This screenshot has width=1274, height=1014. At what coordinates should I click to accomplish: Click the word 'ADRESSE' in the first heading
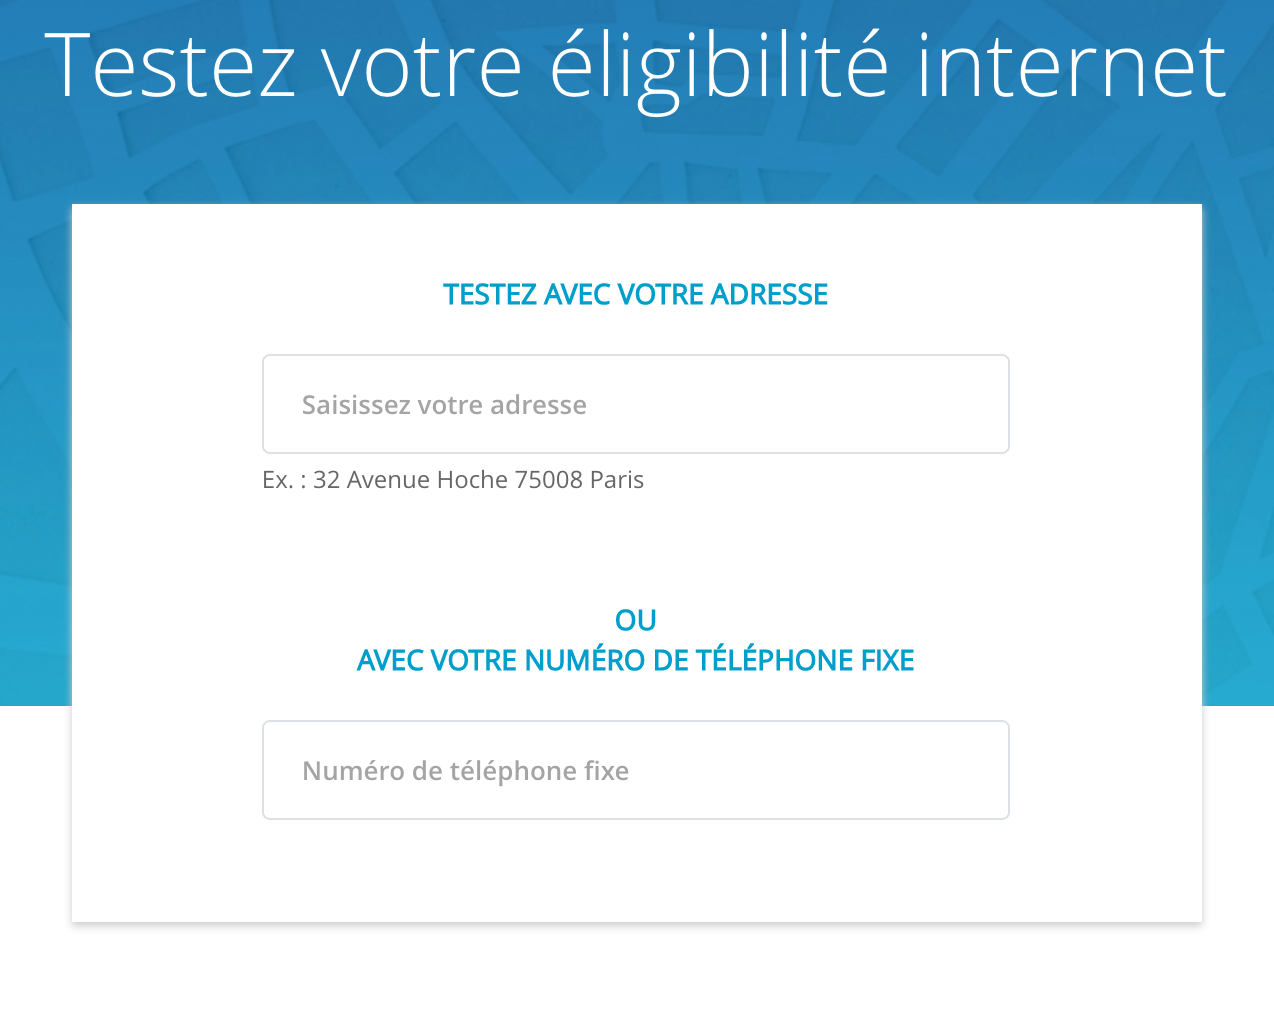769,294
